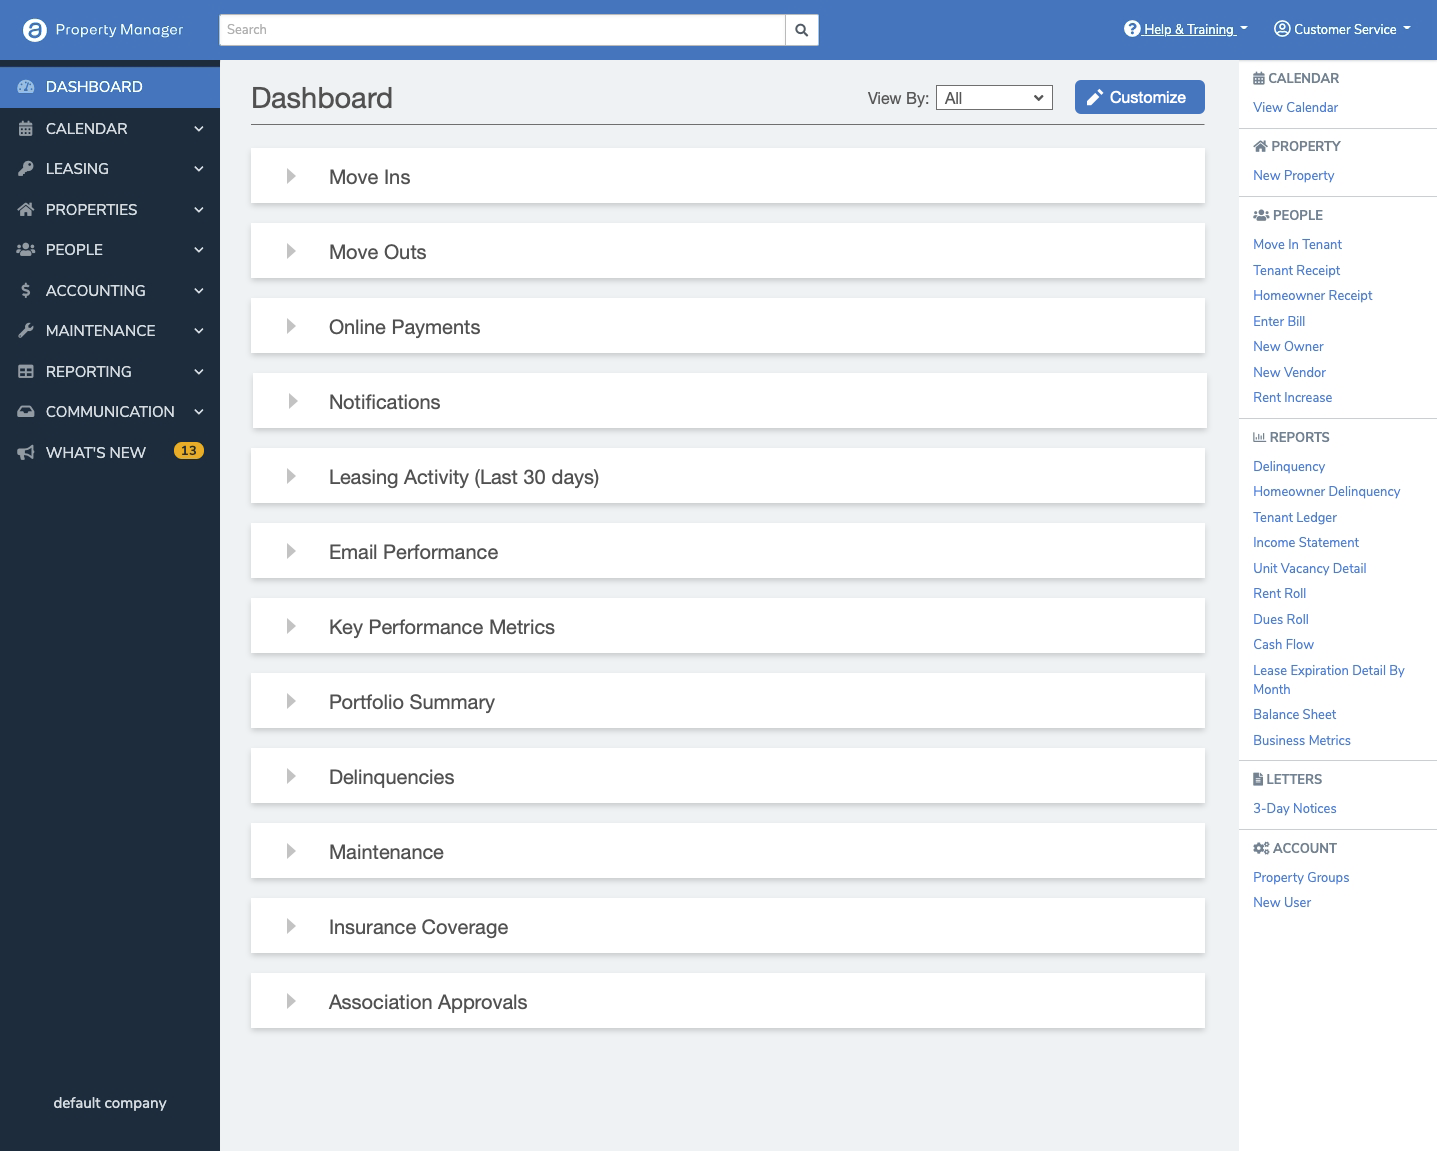Click the people icon beside PEOPLE heading
Screen dimensions: 1437x1151
pyautogui.click(x=1261, y=215)
